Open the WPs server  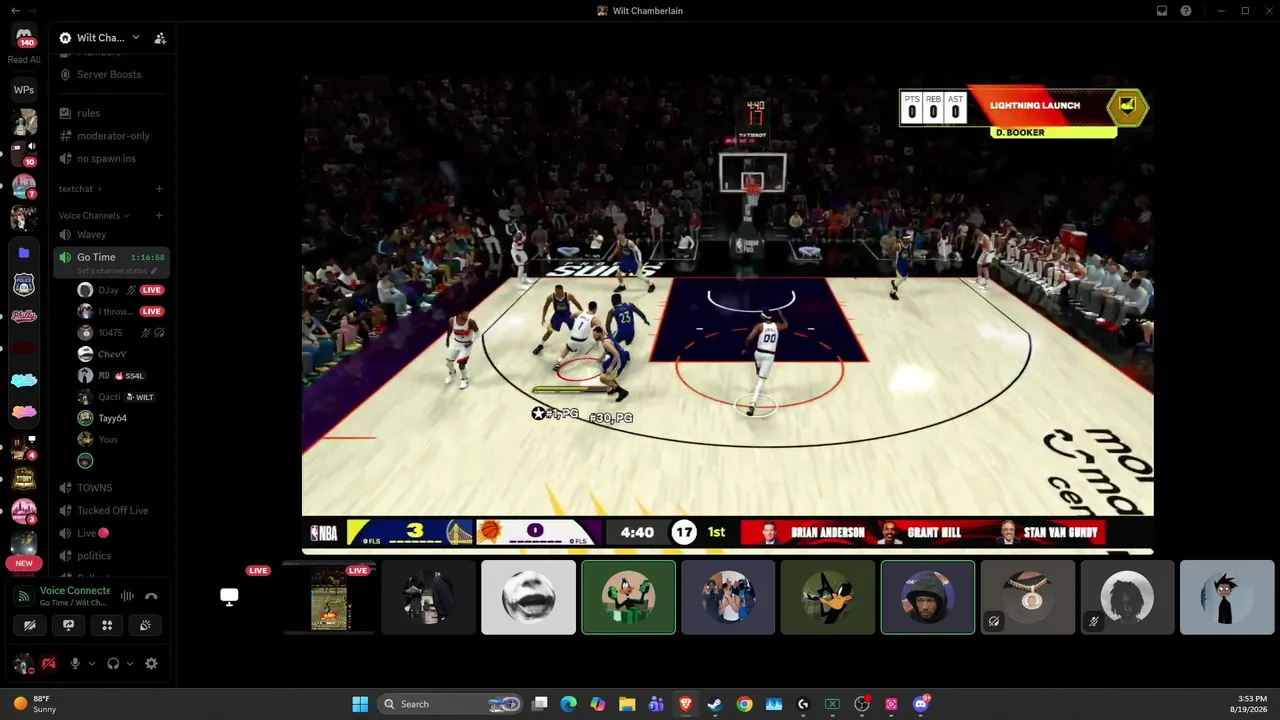[24, 90]
